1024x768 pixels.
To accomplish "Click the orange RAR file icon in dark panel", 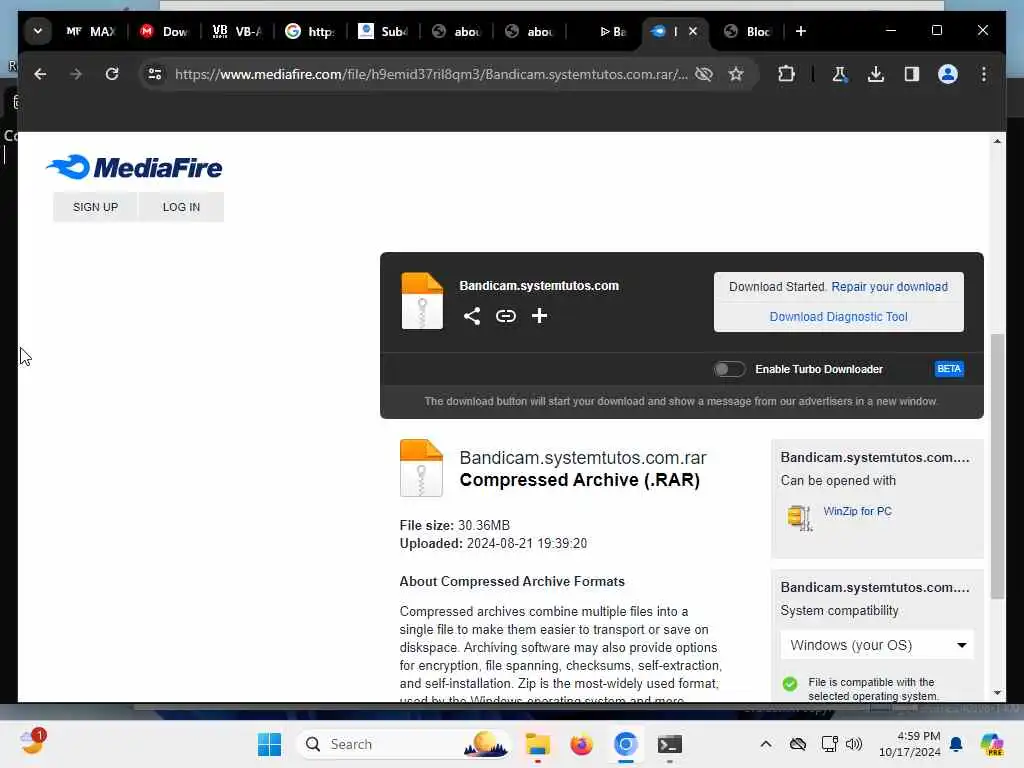I will point(422,301).
